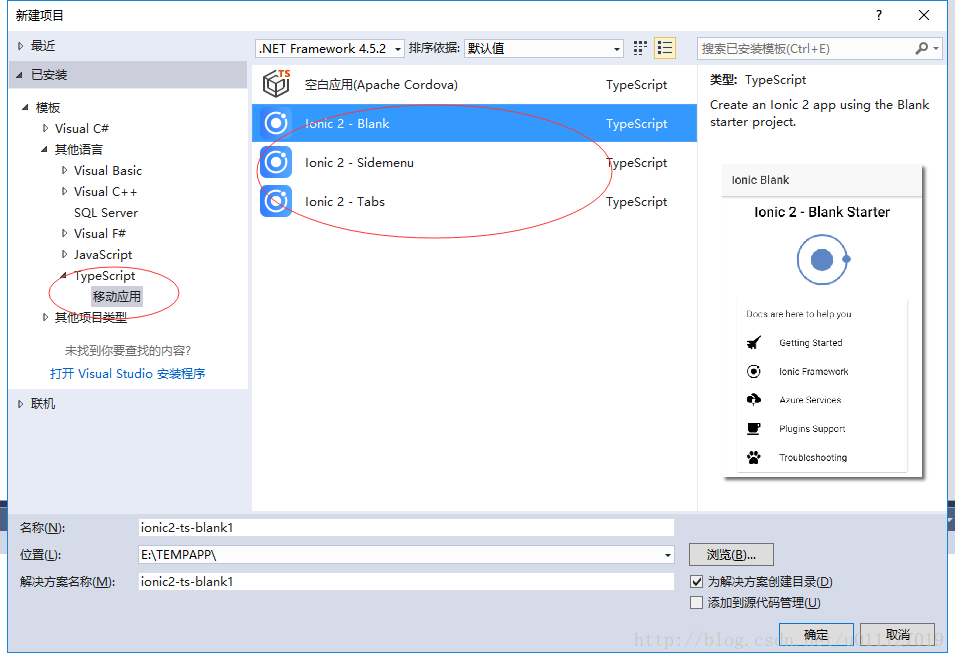
Task: Select the Ionic 2 - Sidemenu row
Action: [x=474, y=162]
